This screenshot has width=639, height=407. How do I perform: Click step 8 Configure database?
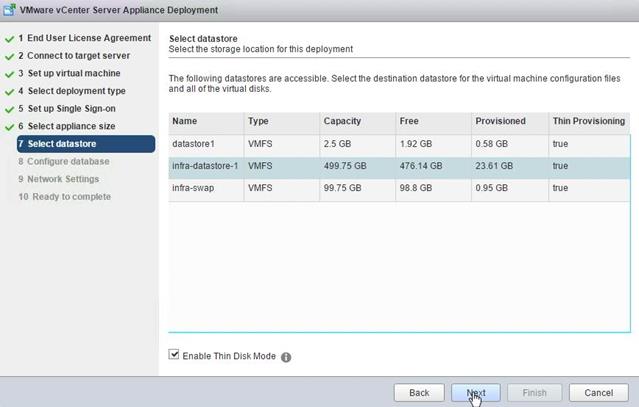pos(64,161)
